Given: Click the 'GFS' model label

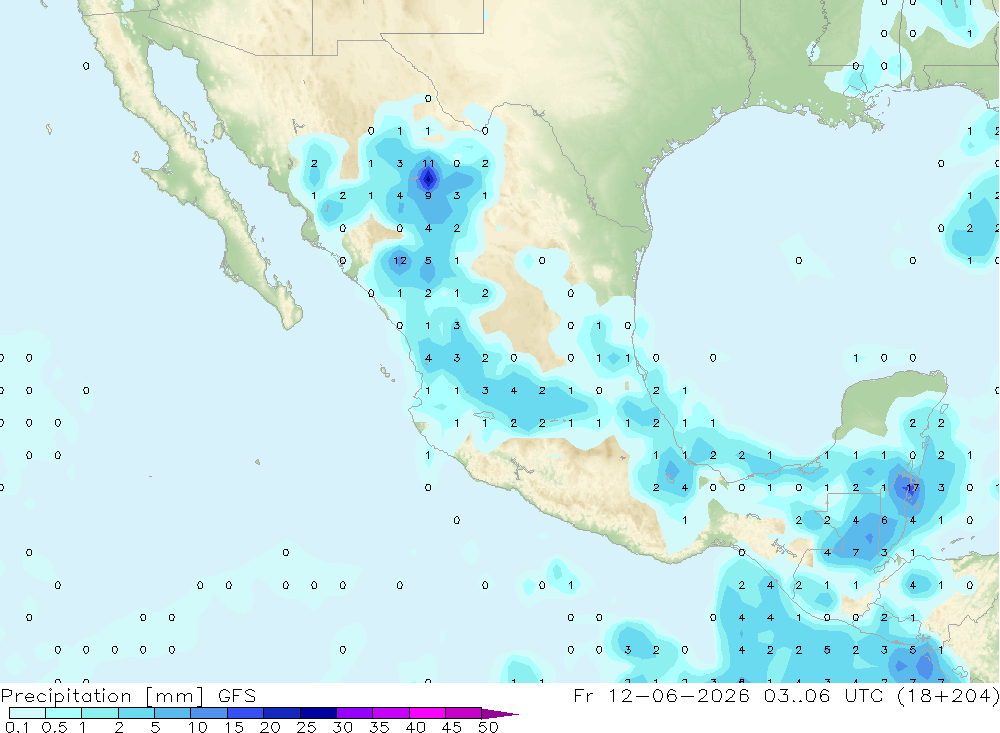Looking at the screenshot, I should click(237, 695).
